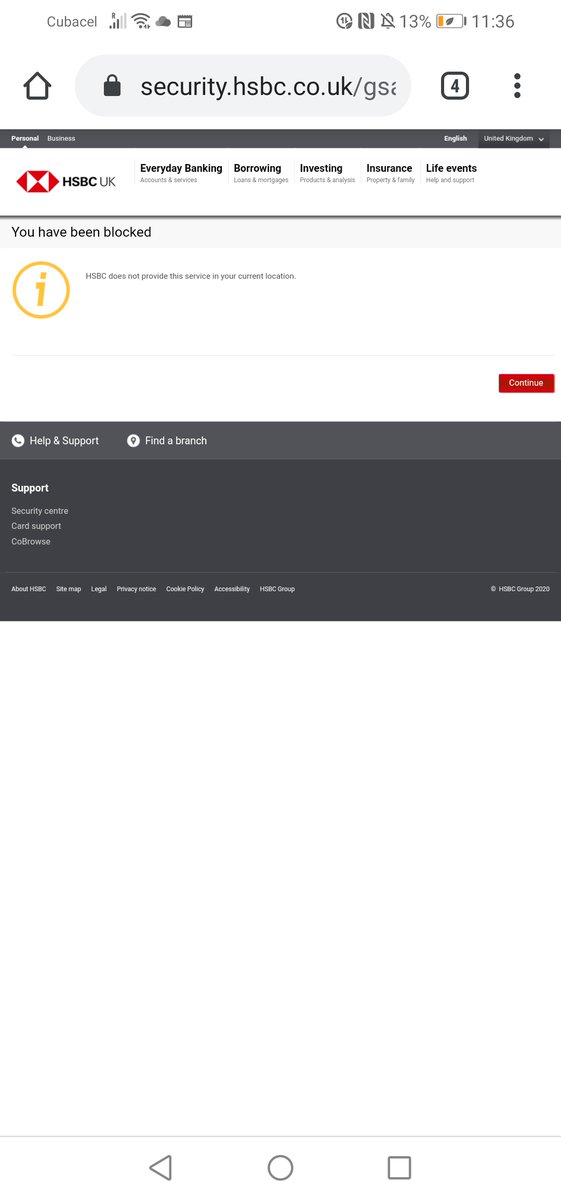
Task: Open the Accessibility footer link
Action: click(x=232, y=589)
